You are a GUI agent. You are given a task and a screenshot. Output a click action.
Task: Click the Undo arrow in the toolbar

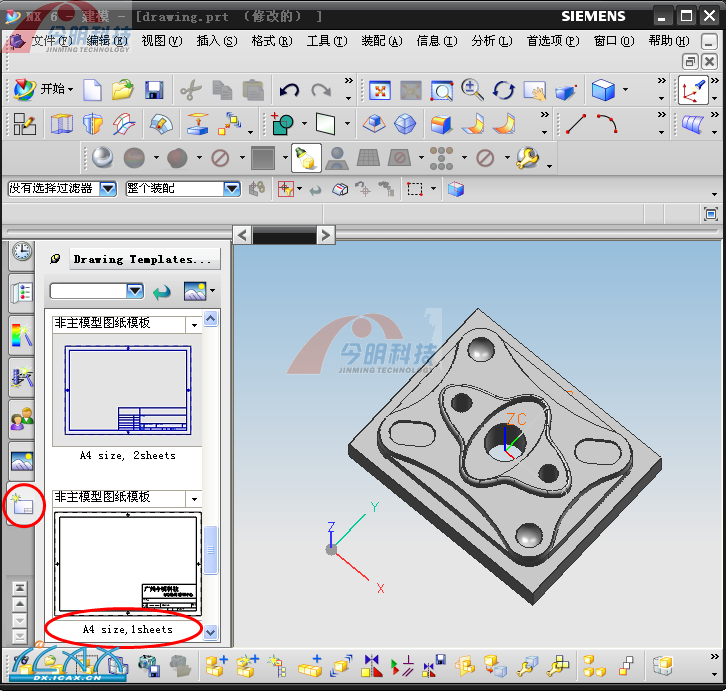289,90
